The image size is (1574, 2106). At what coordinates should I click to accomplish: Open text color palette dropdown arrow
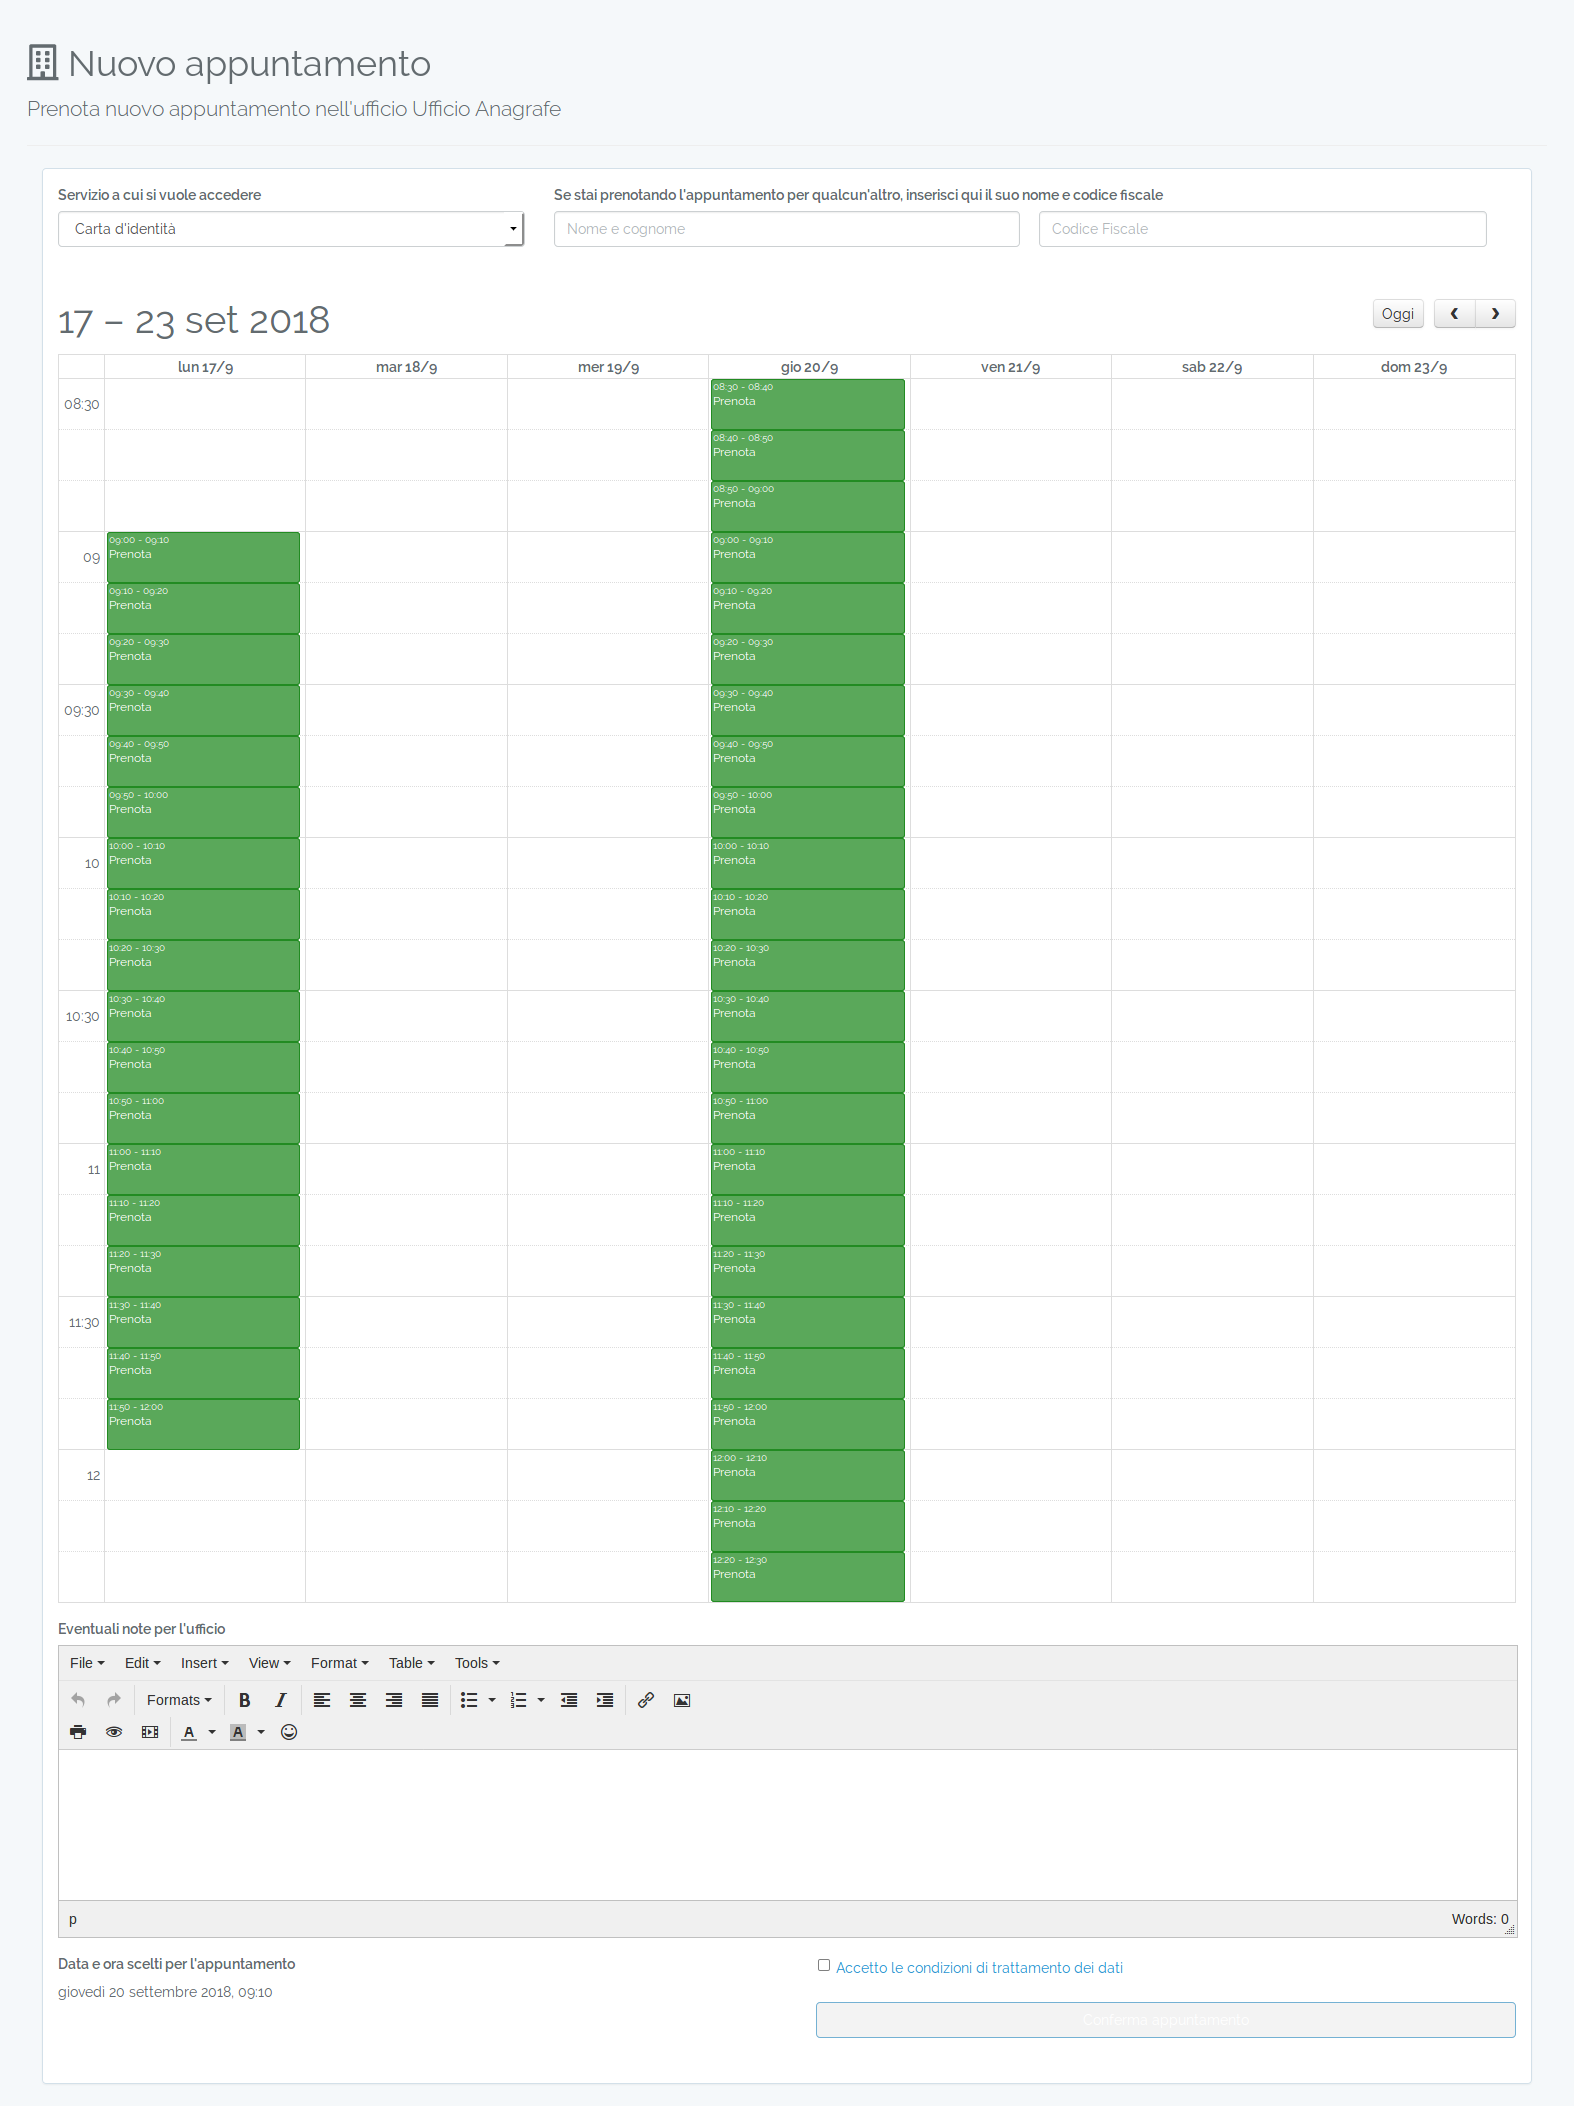[212, 1732]
